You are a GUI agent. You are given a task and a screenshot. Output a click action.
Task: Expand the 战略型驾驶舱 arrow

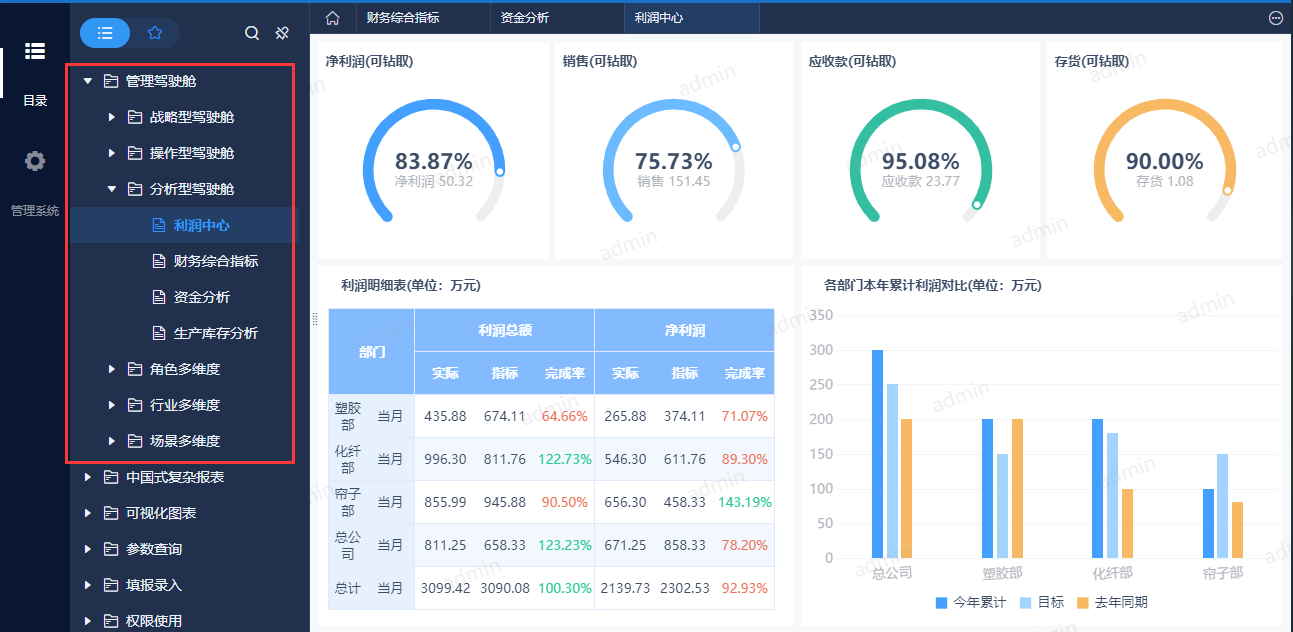[112, 117]
